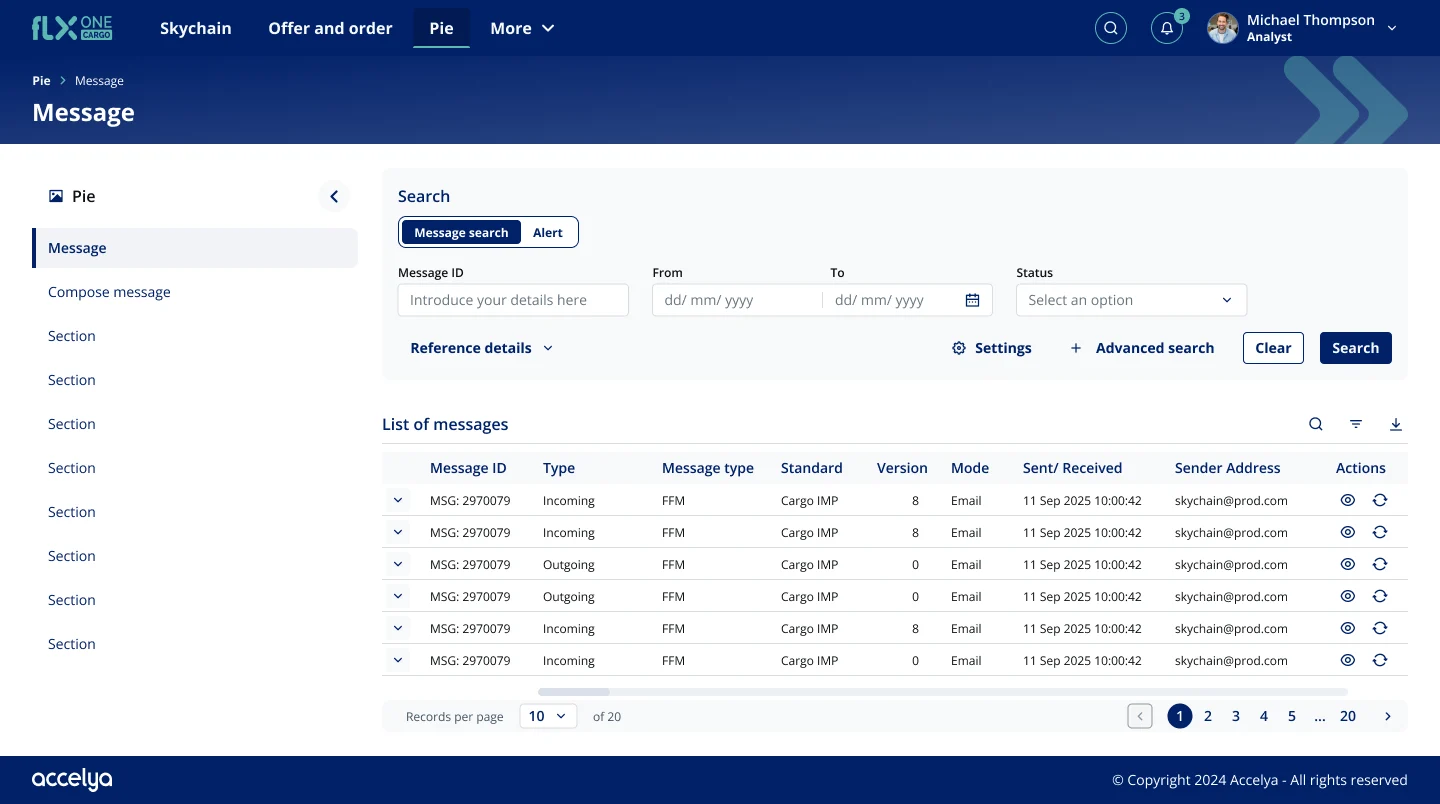The image size is (1440, 804).
Task: Click Michael Thompson's profile avatar
Action: coord(1223,28)
